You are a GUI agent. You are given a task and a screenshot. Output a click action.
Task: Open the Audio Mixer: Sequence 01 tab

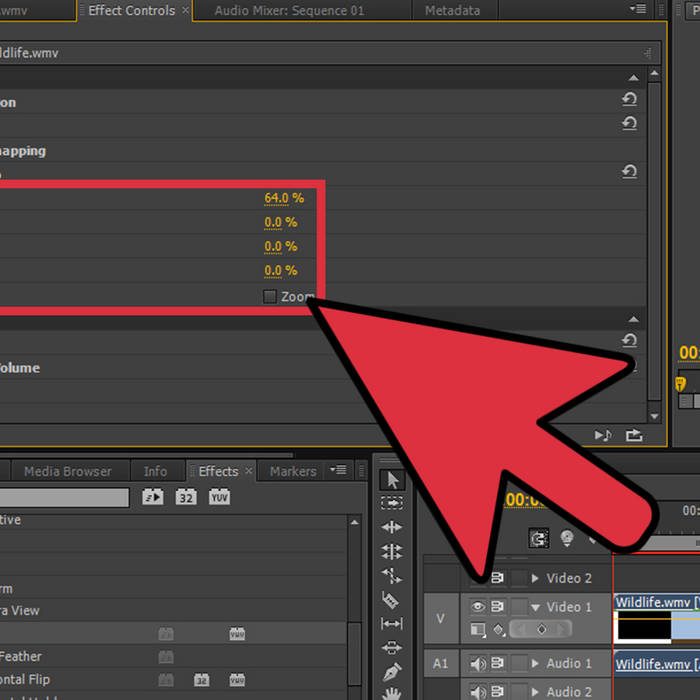point(289,11)
